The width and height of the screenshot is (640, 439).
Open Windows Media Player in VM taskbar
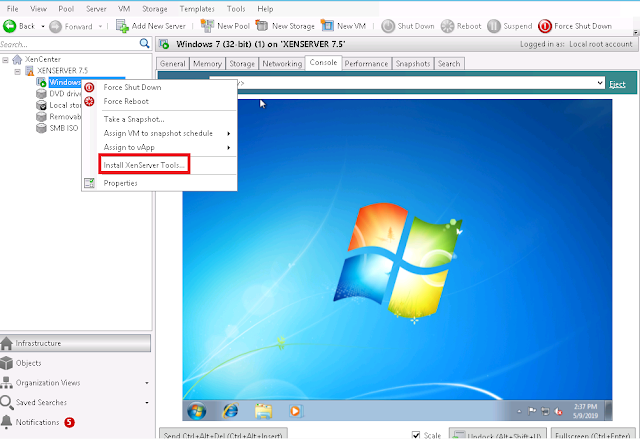tap(295, 410)
